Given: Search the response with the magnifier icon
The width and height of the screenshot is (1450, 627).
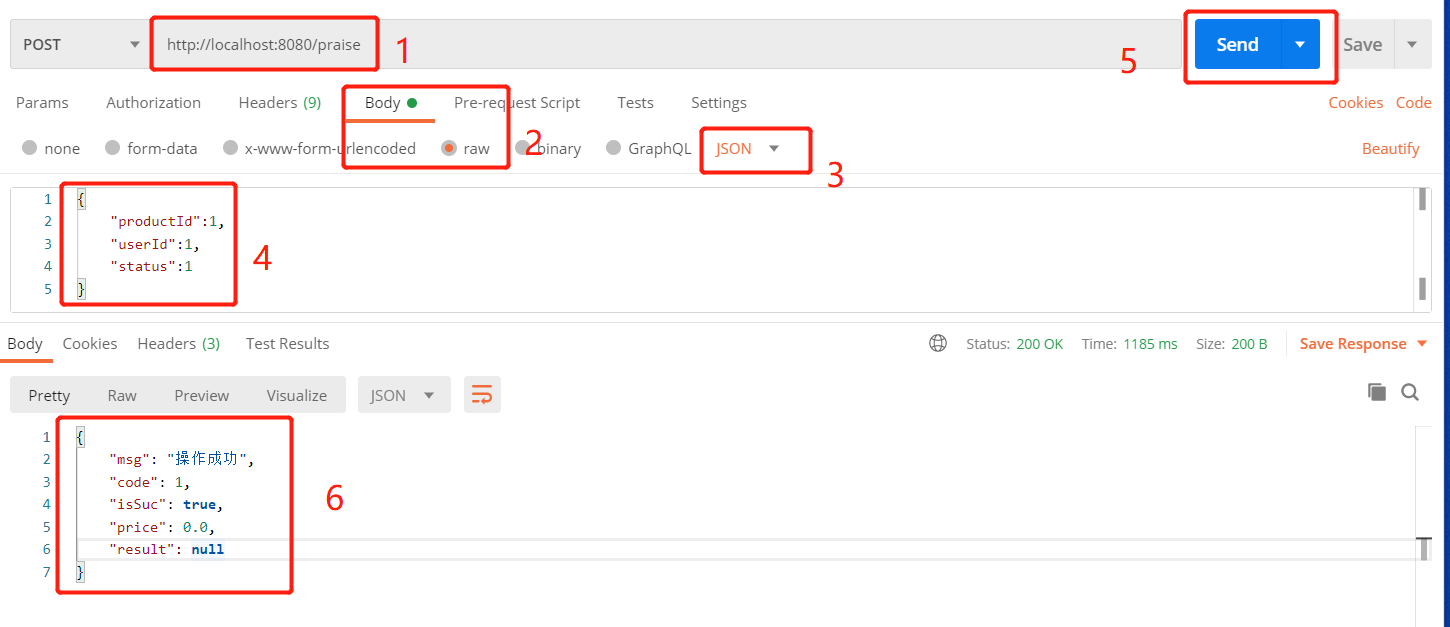Looking at the screenshot, I should (1410, 392).
